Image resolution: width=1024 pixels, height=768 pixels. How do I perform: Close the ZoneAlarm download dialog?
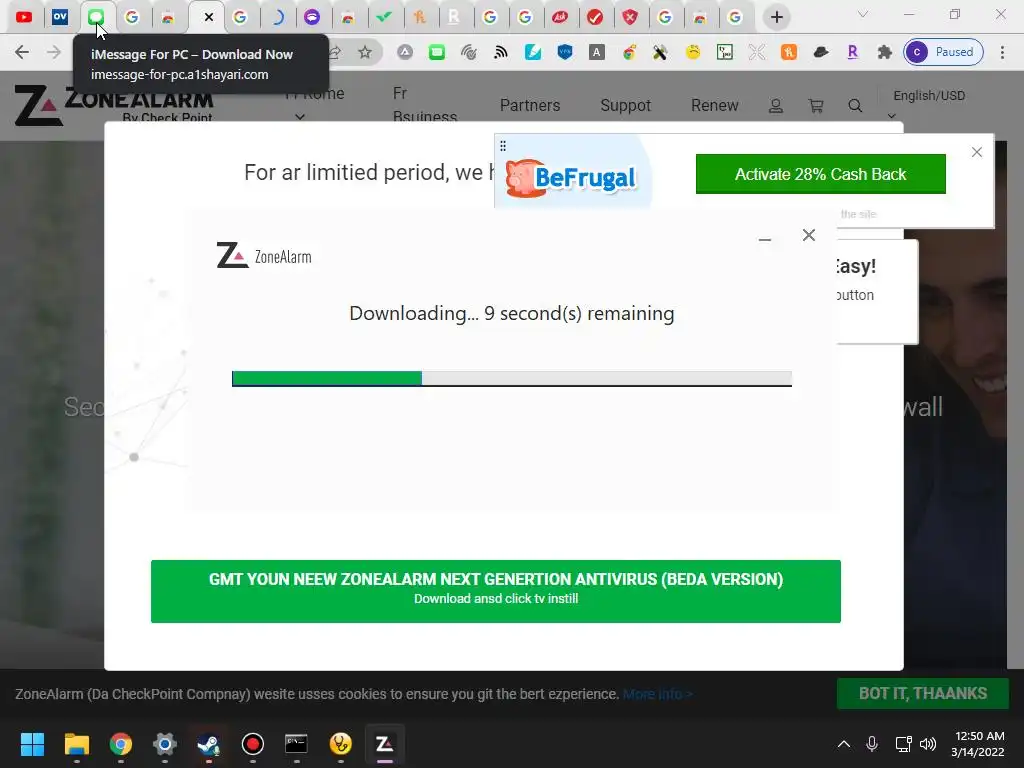pos(808,235)
